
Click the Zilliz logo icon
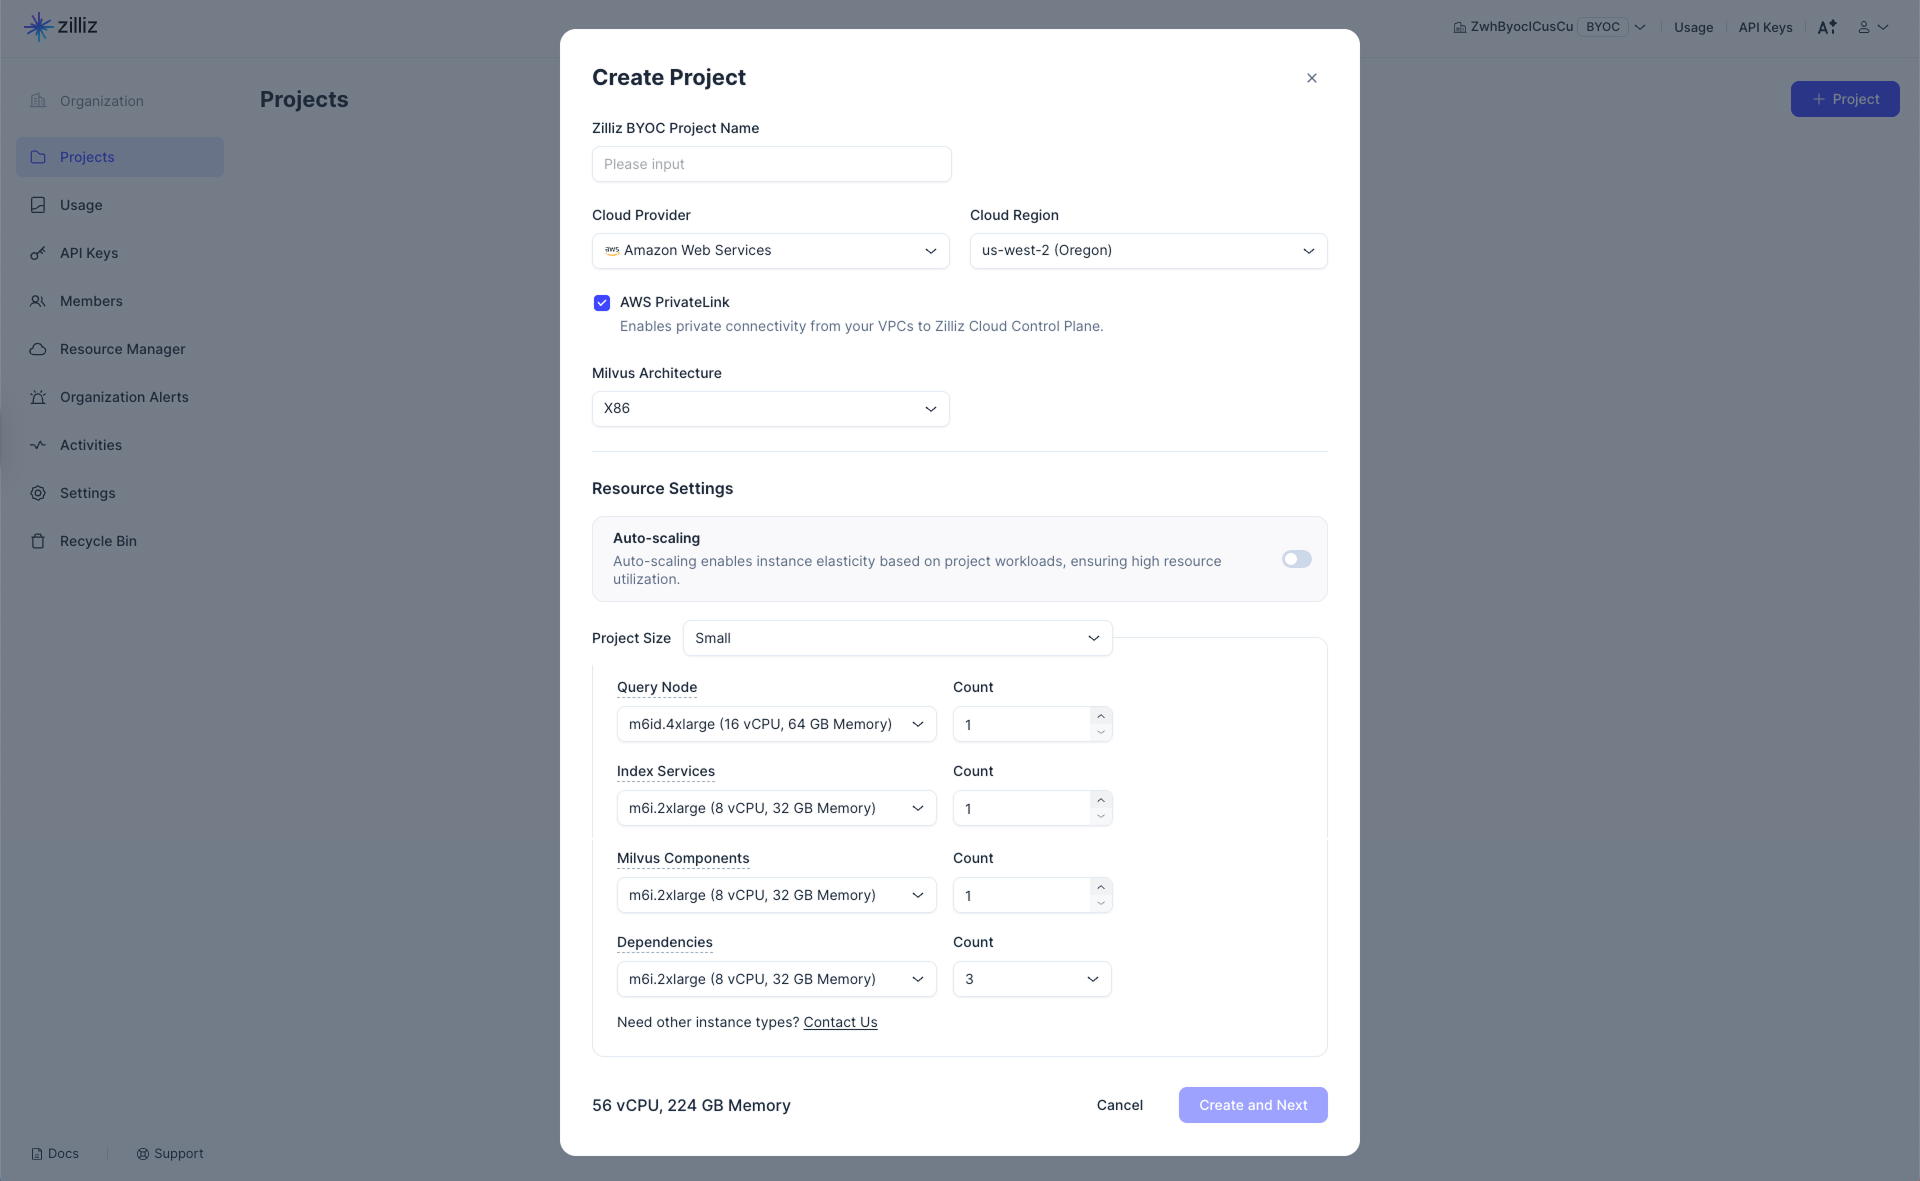pos(38,26)
